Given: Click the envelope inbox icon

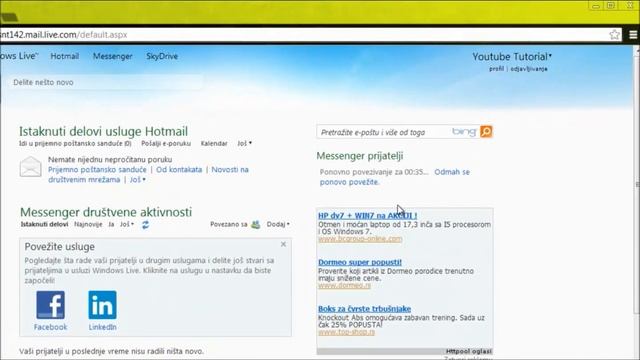Looking at the screenshot, I should (31, 167).
